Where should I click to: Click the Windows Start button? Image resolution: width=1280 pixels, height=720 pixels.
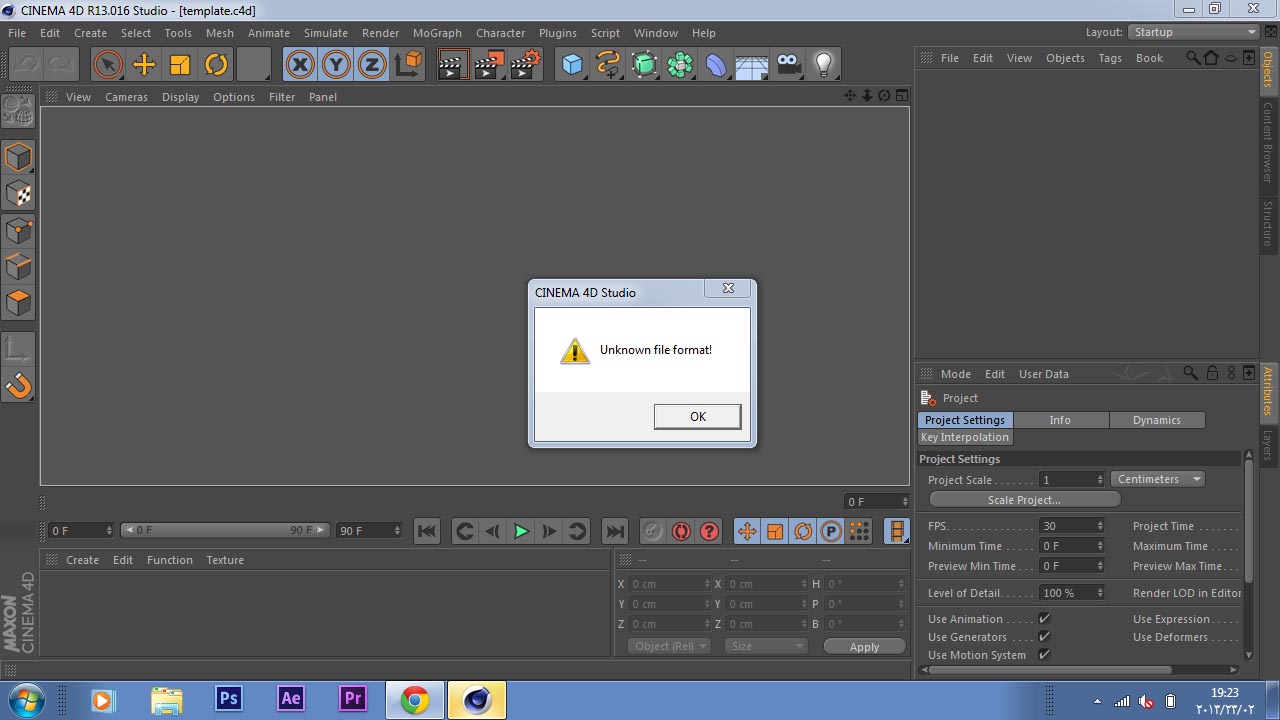(x=27, y=699)
